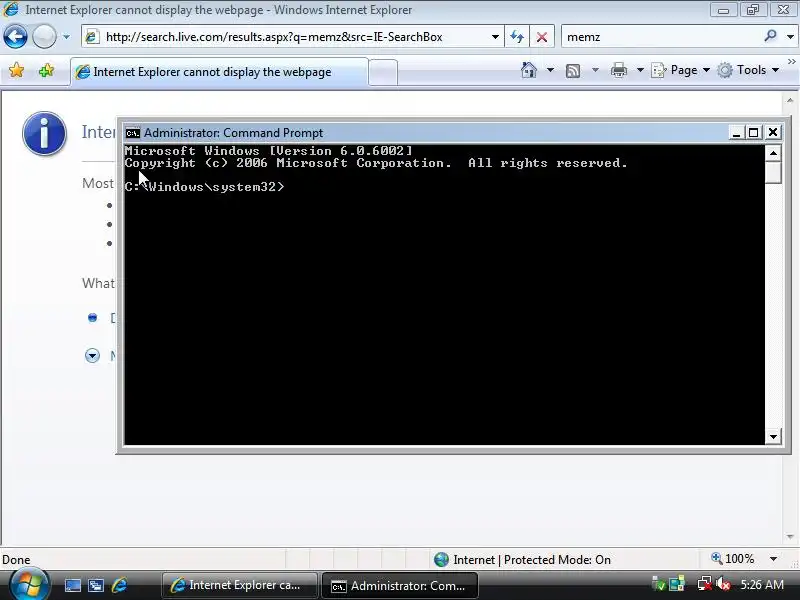
Task: Go back using the Back arrow button
Action: 15,37
